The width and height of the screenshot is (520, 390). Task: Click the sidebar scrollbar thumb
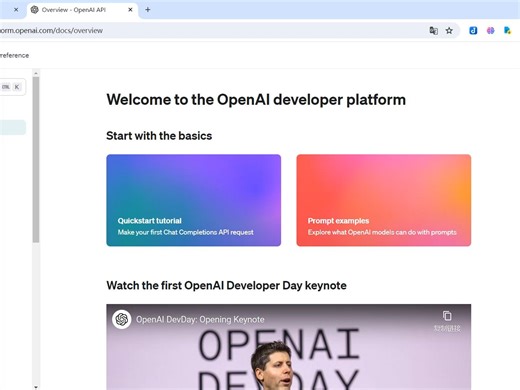coord(36,160)
